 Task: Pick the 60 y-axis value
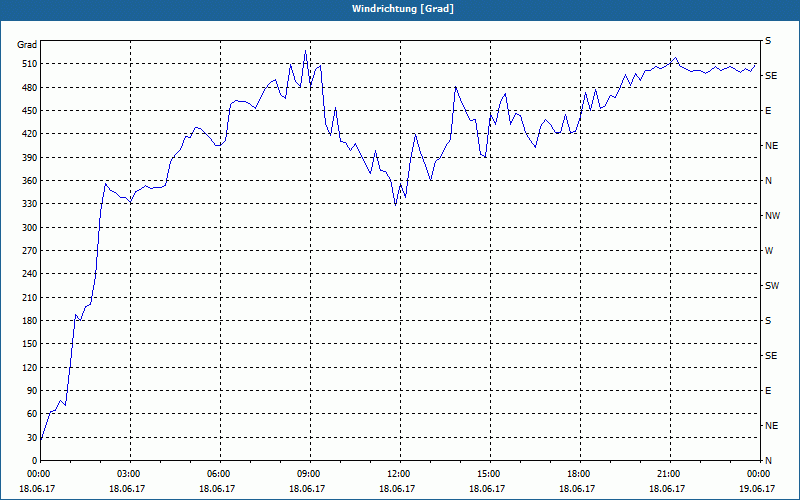(31, 414)
